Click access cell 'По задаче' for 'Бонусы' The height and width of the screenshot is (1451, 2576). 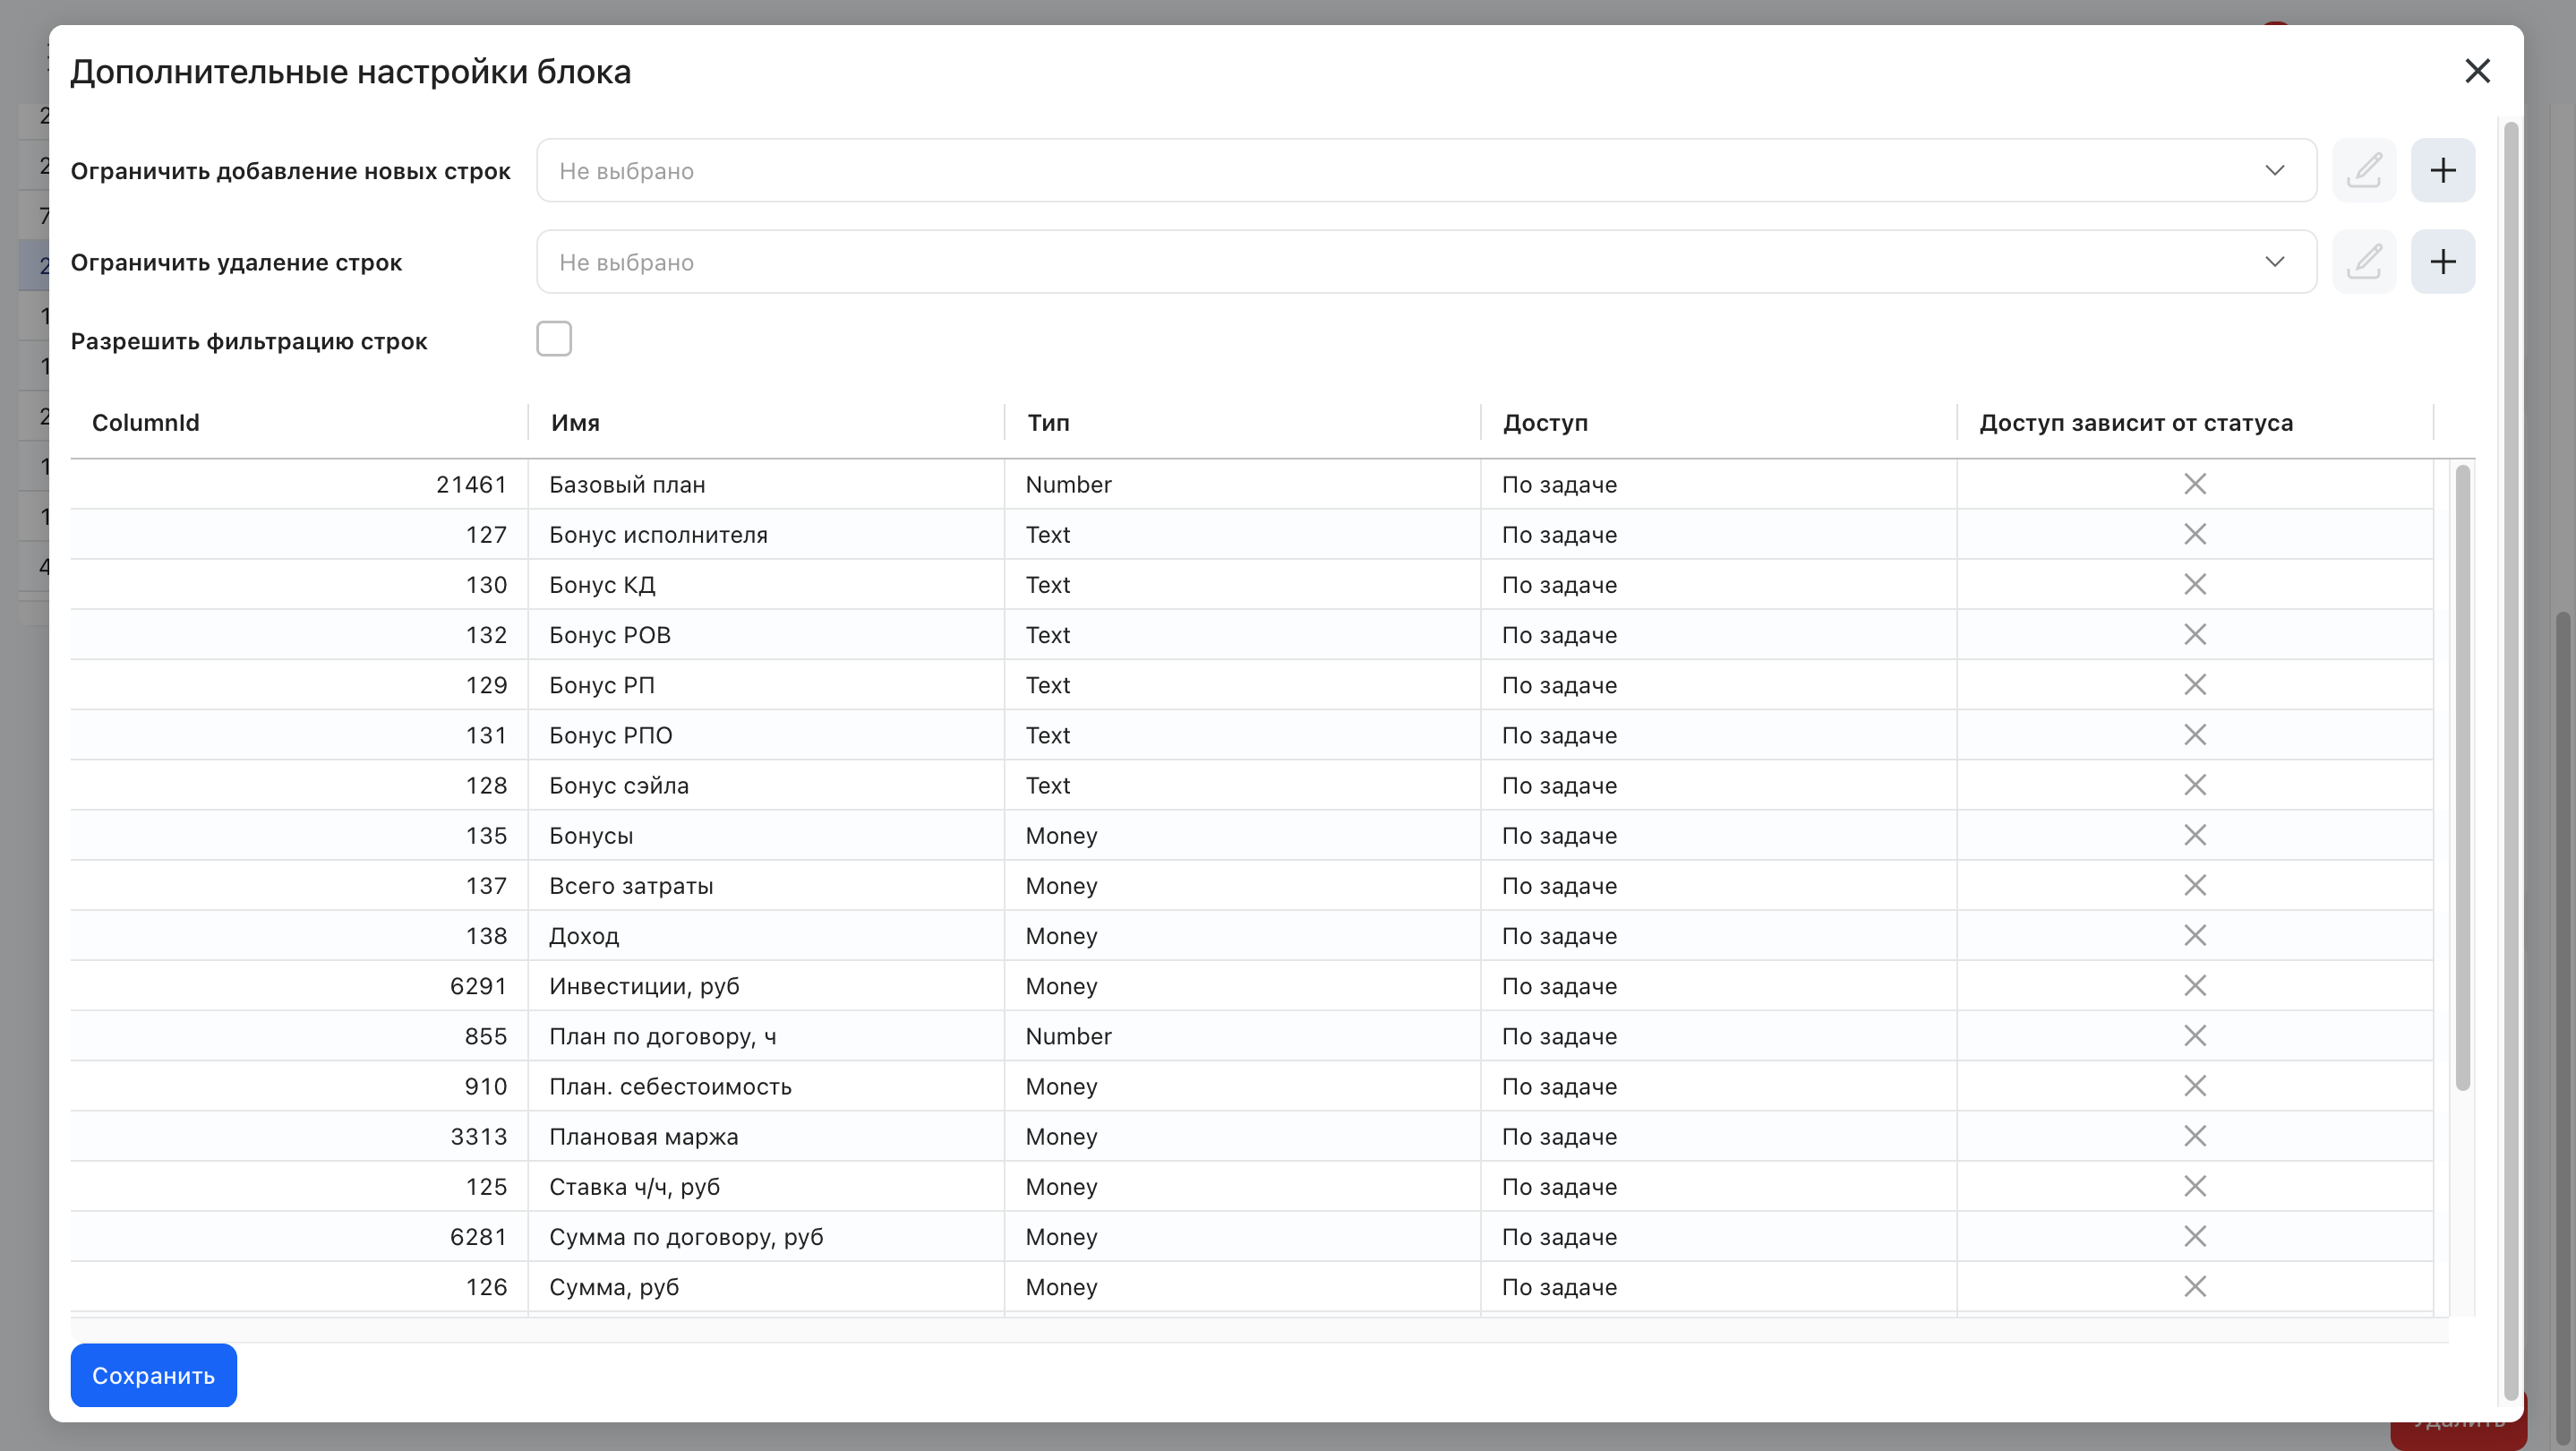tap(1718, 835)
